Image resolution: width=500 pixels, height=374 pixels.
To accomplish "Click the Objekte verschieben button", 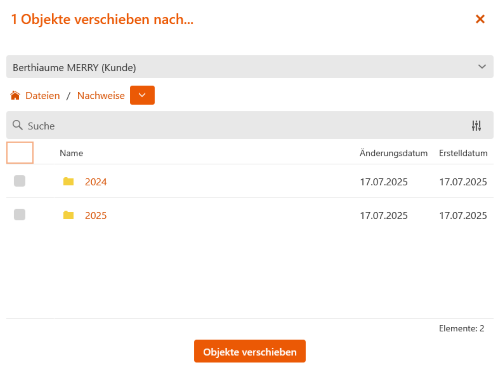I will tap(250, 351).
